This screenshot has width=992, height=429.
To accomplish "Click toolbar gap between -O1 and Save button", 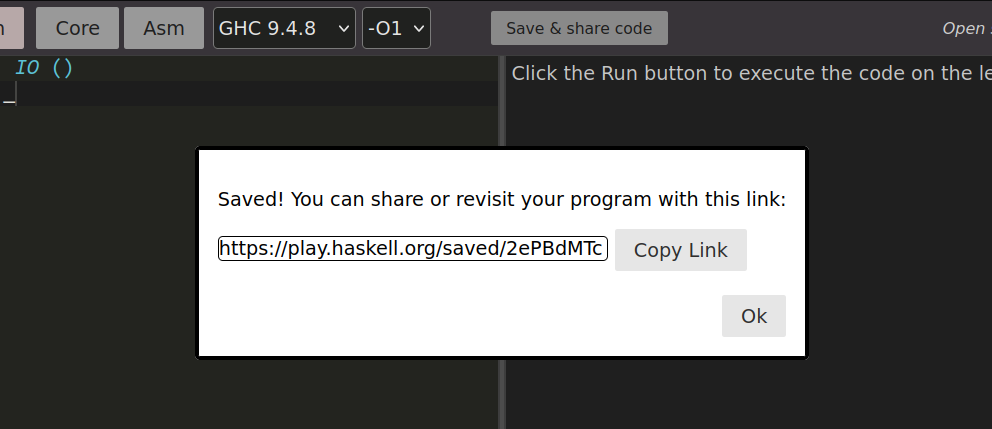I will (460, 28).
